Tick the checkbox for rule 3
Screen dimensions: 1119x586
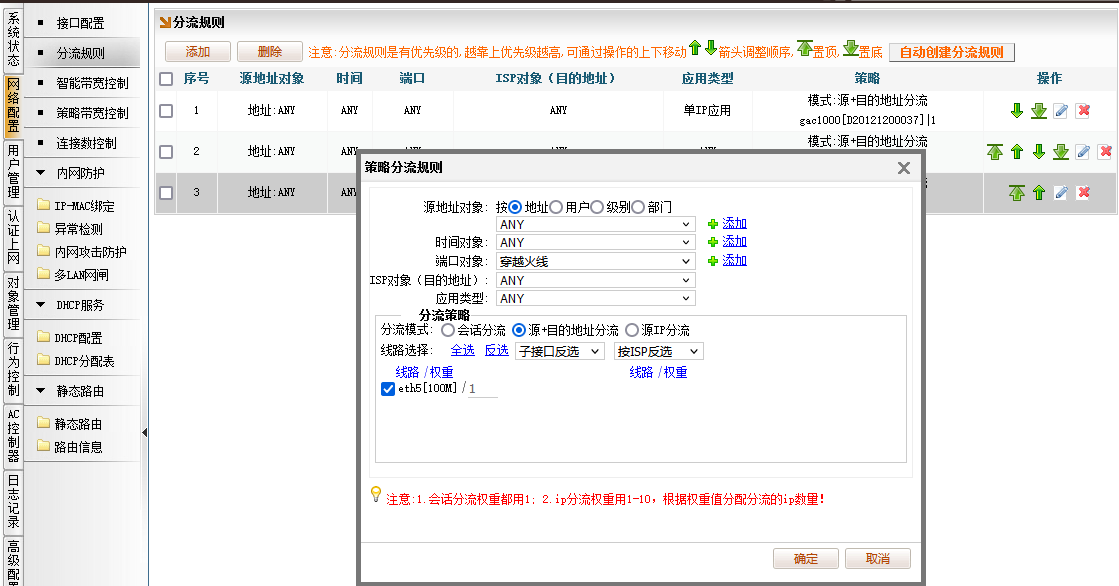point(166,192)
